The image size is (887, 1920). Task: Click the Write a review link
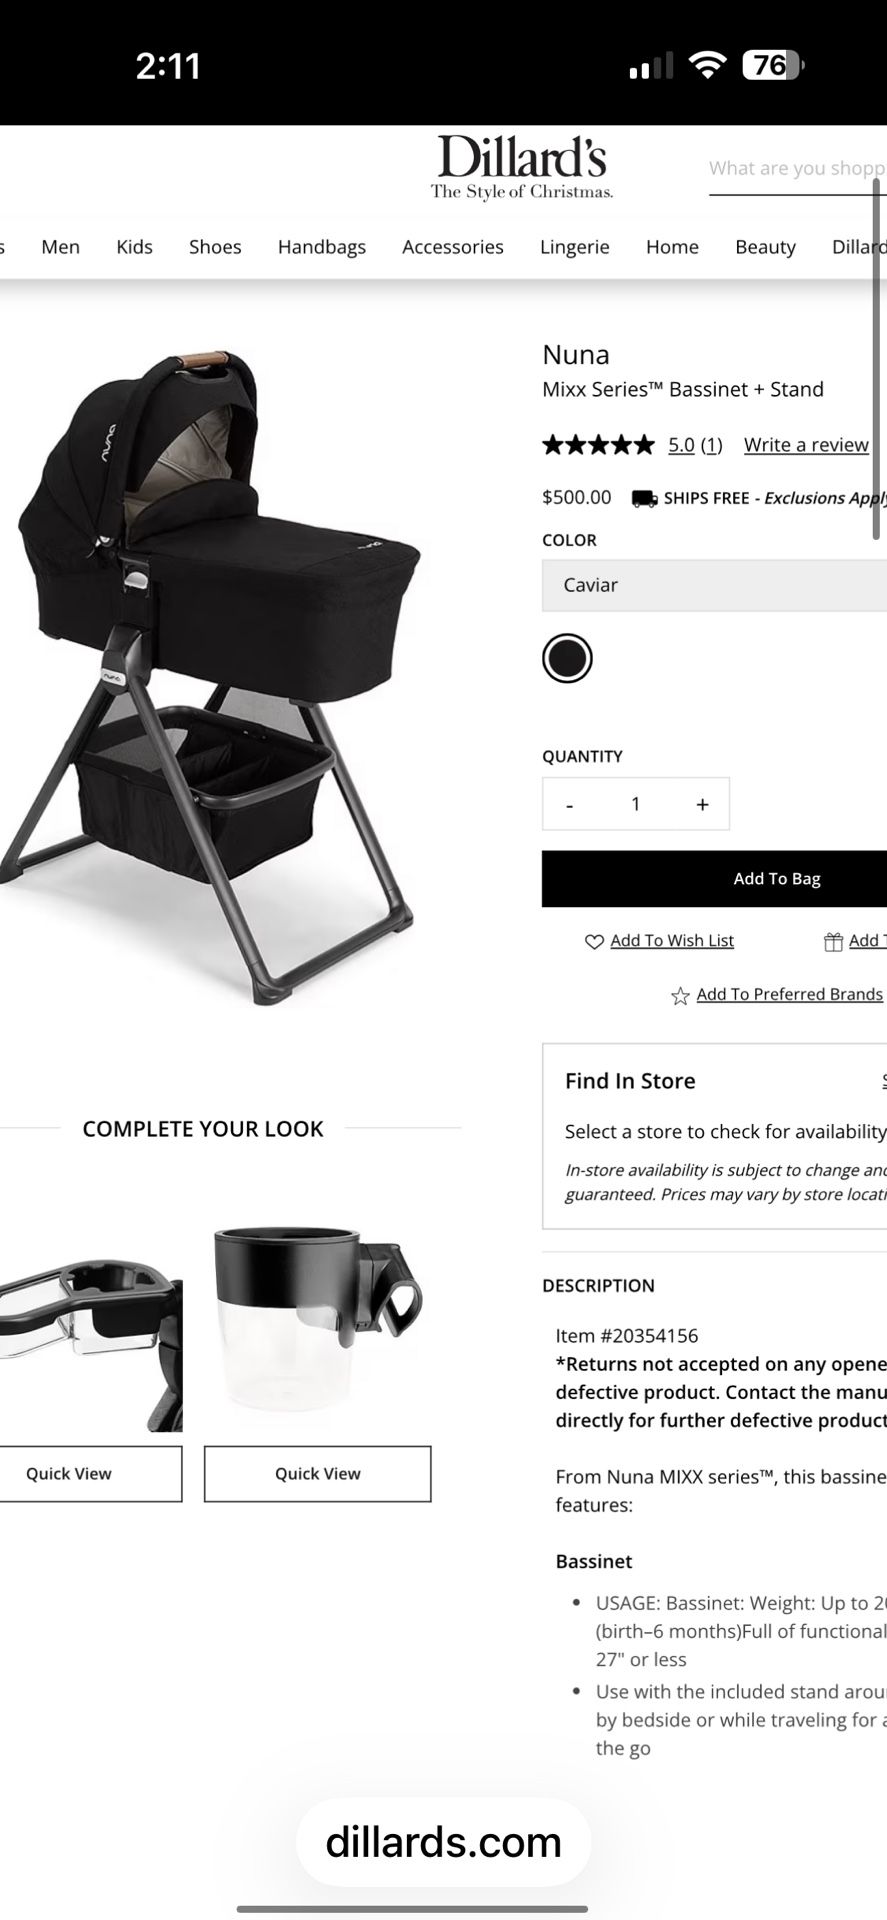coord(806,445)
